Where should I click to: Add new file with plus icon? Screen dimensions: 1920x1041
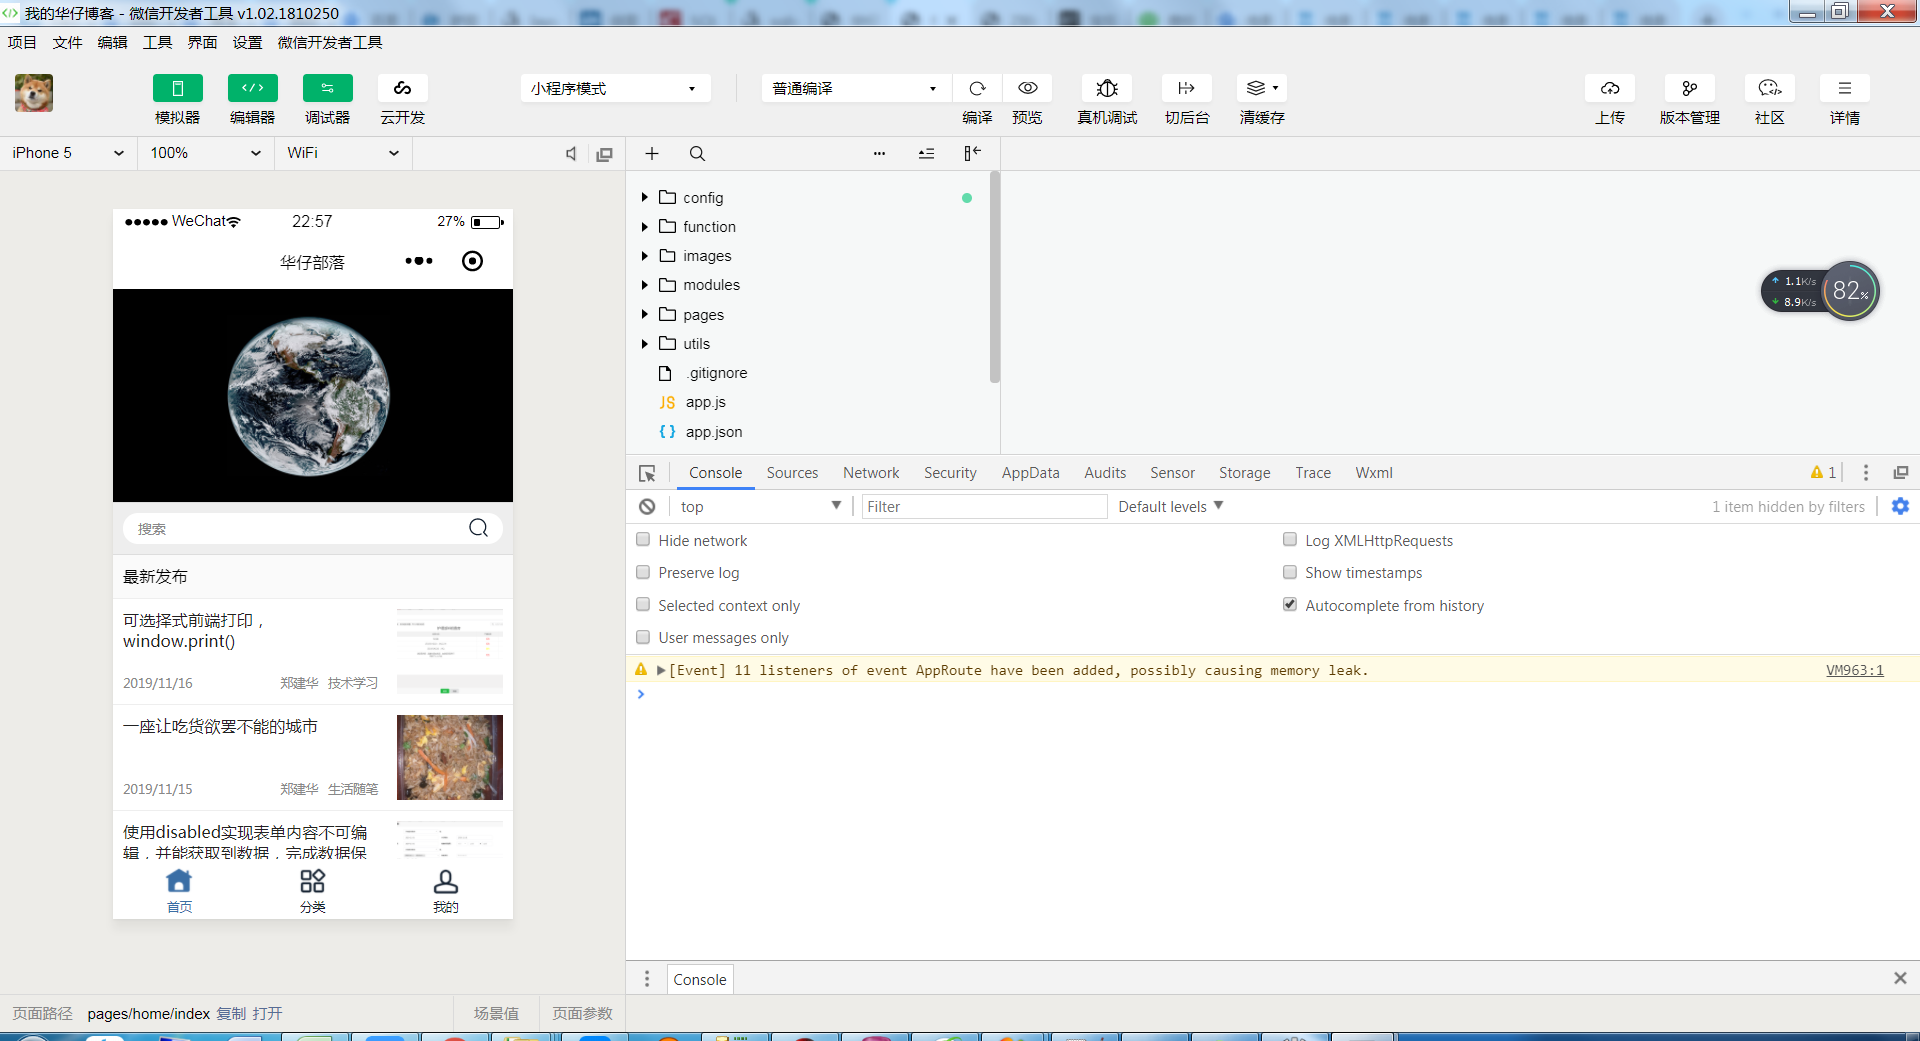tap(652, 154)
